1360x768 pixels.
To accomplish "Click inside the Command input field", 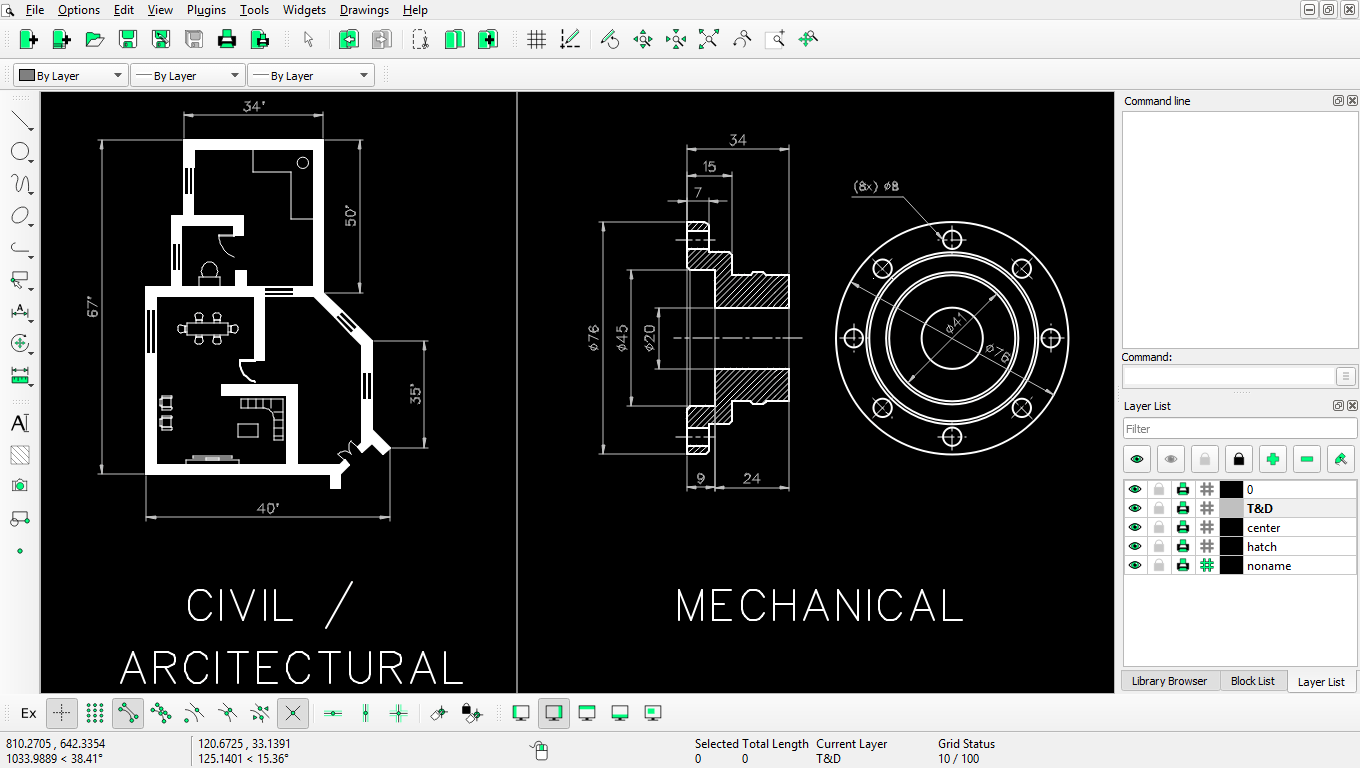I will coord(1228,376).
